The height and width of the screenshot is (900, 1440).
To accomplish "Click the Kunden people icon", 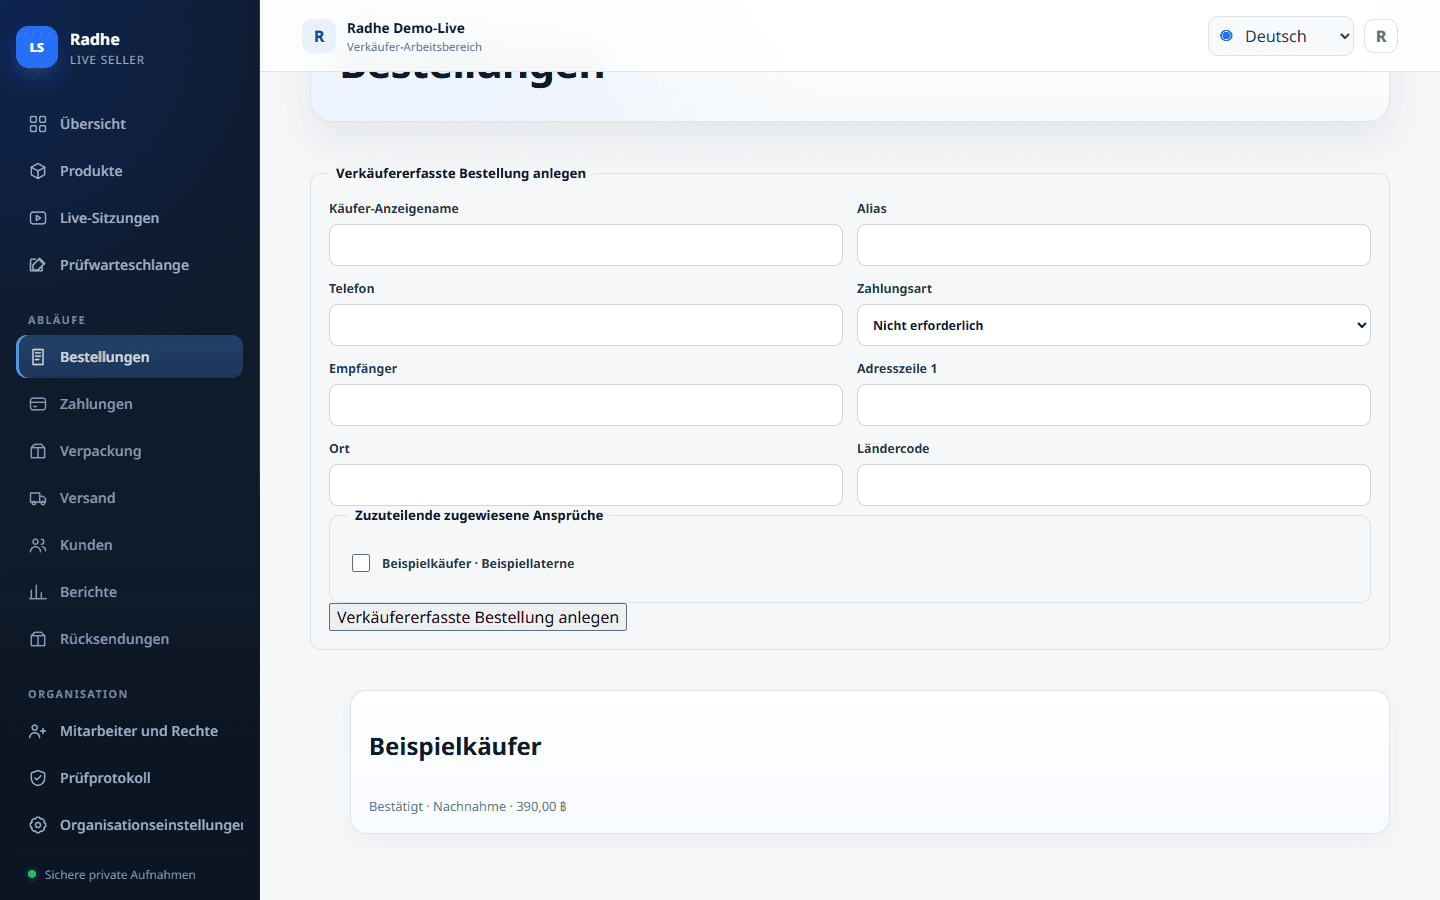I will tap(38, 545).
